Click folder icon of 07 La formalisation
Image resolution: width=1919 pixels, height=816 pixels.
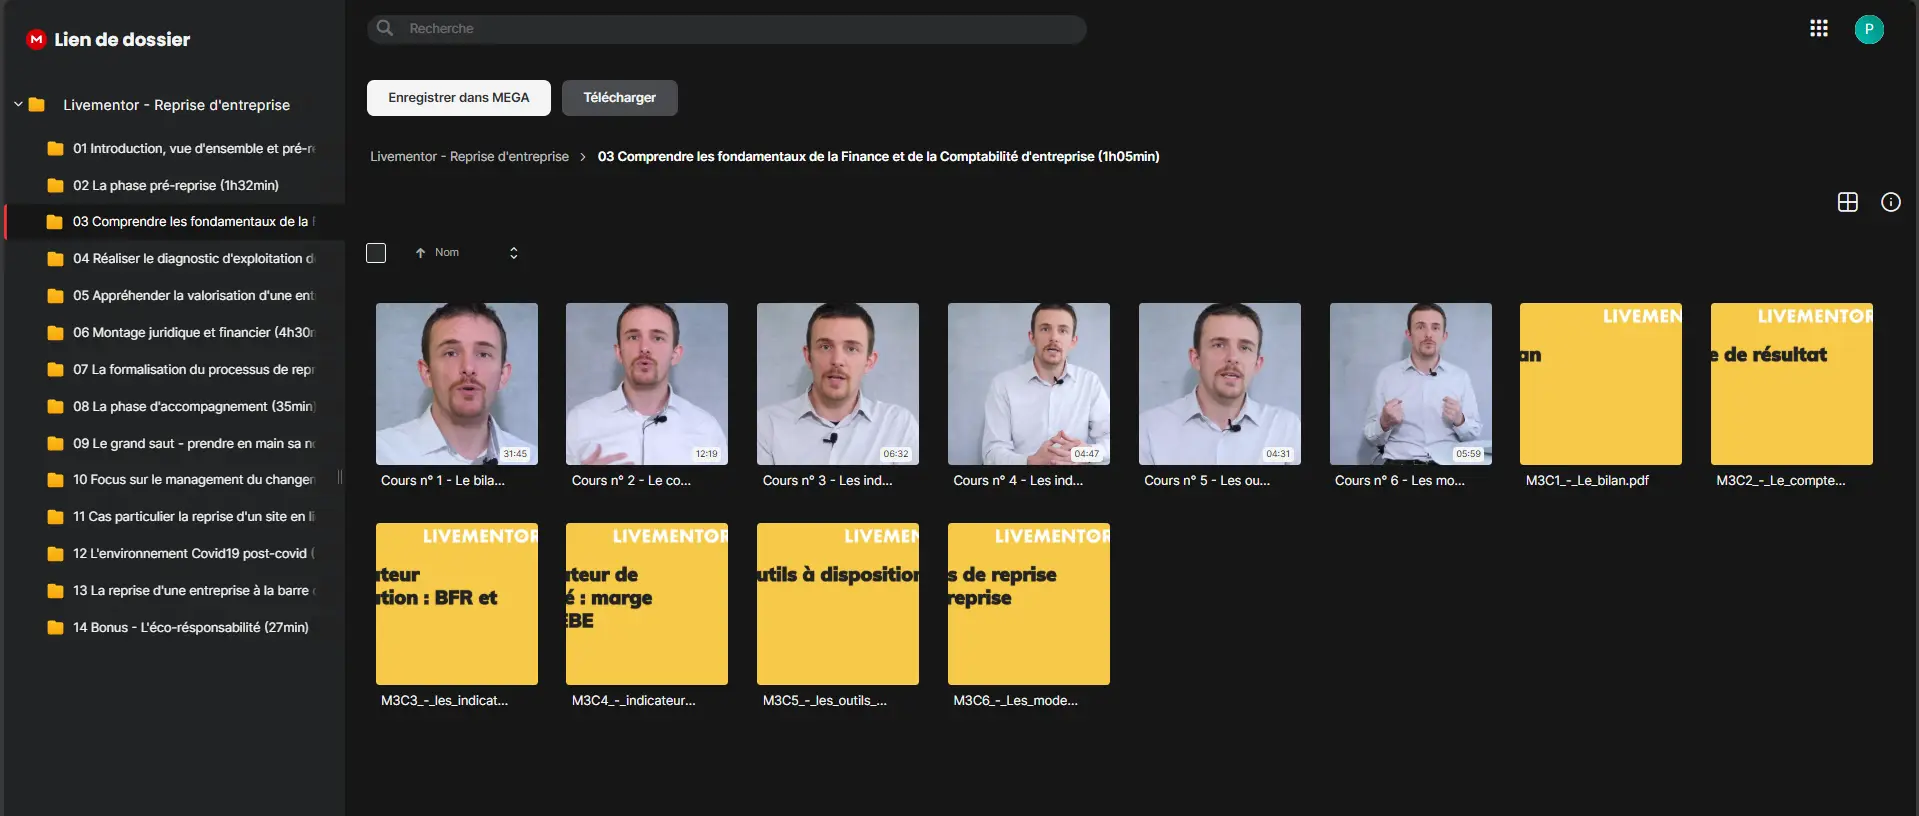[x=56, y=369]
